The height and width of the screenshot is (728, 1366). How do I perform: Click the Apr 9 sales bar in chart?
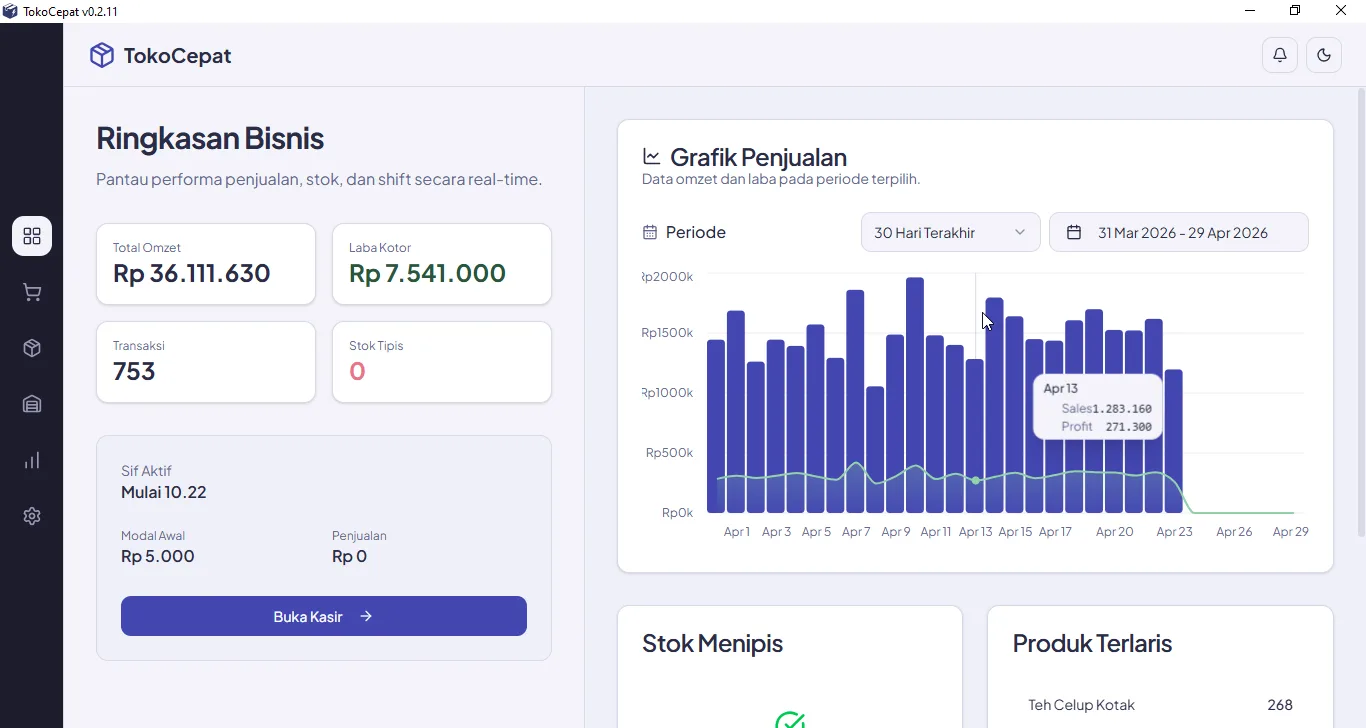(895, 424)
